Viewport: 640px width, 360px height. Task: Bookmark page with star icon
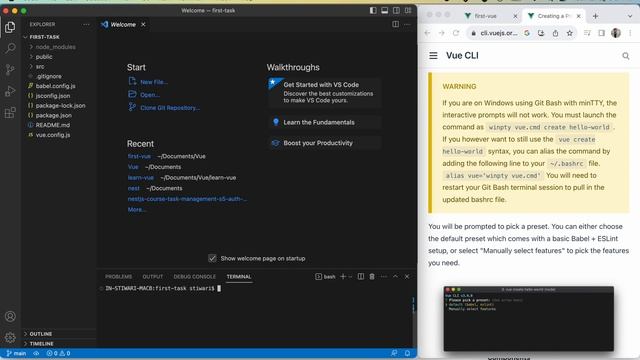(569, 33)
